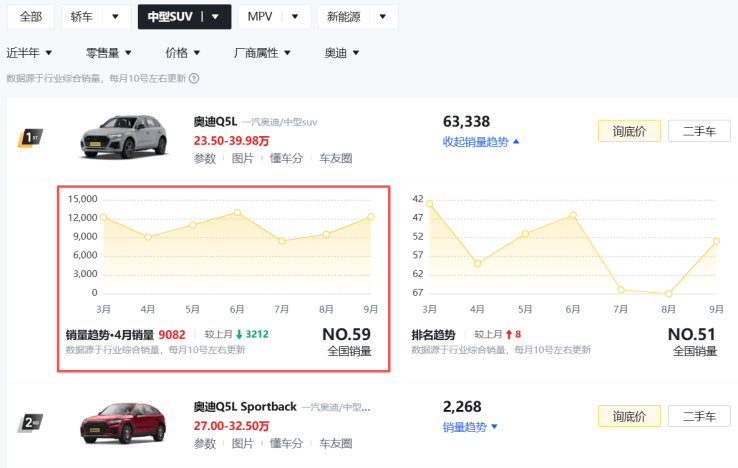Click the 8月 point on ranking chart

coord(668,293)
